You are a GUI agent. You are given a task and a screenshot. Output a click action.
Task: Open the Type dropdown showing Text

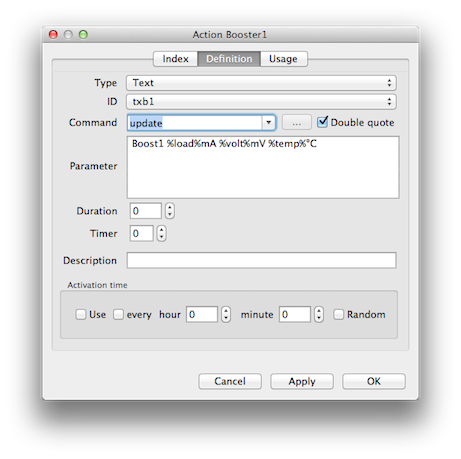click(261, 83)
